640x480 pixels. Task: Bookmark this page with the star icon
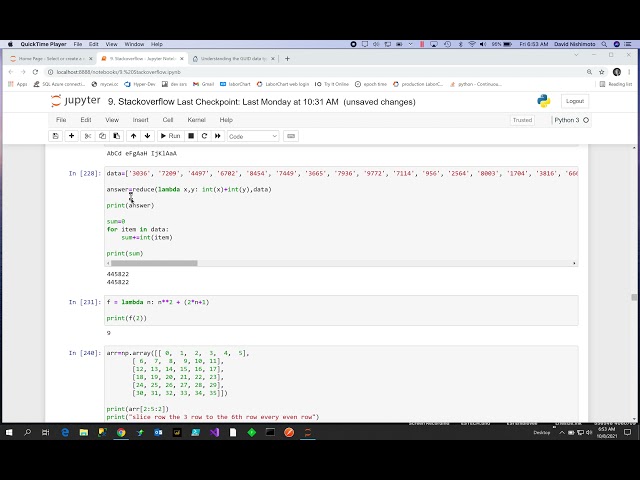point(602,72)
